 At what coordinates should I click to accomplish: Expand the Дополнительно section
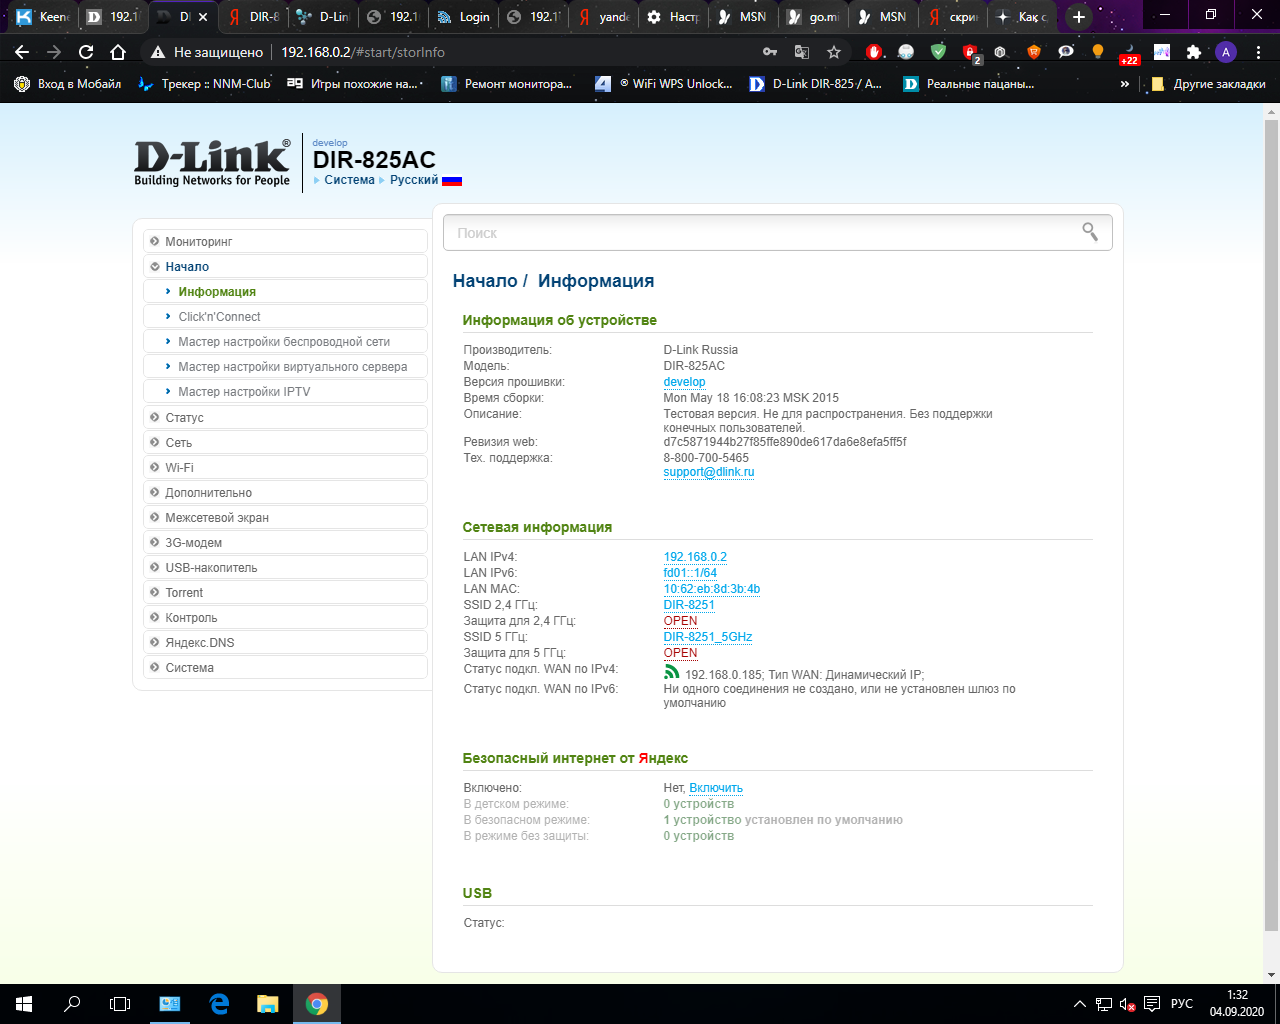tap(285, 493)
